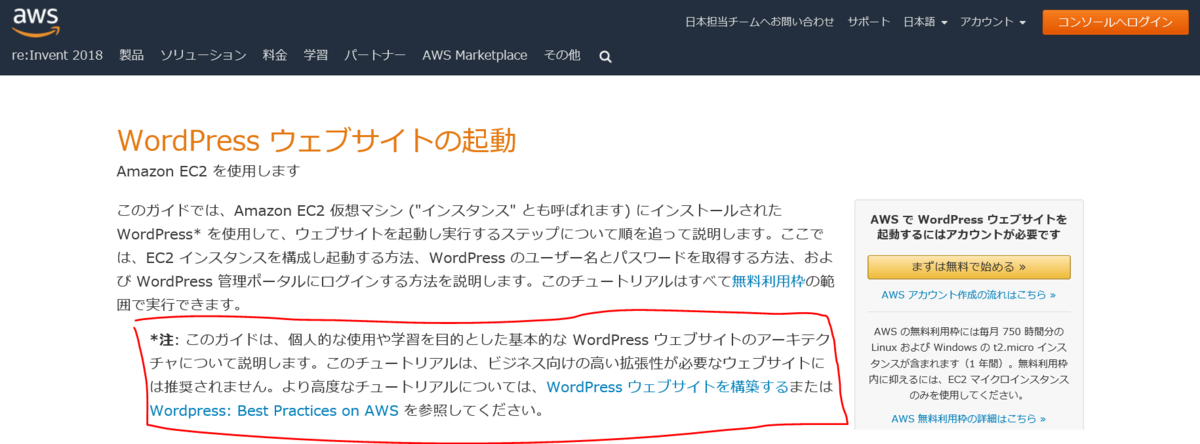Open the その他 menu
Image resolution: width=1200 pixels, height=444 pixels.
(x=562, y=55)
